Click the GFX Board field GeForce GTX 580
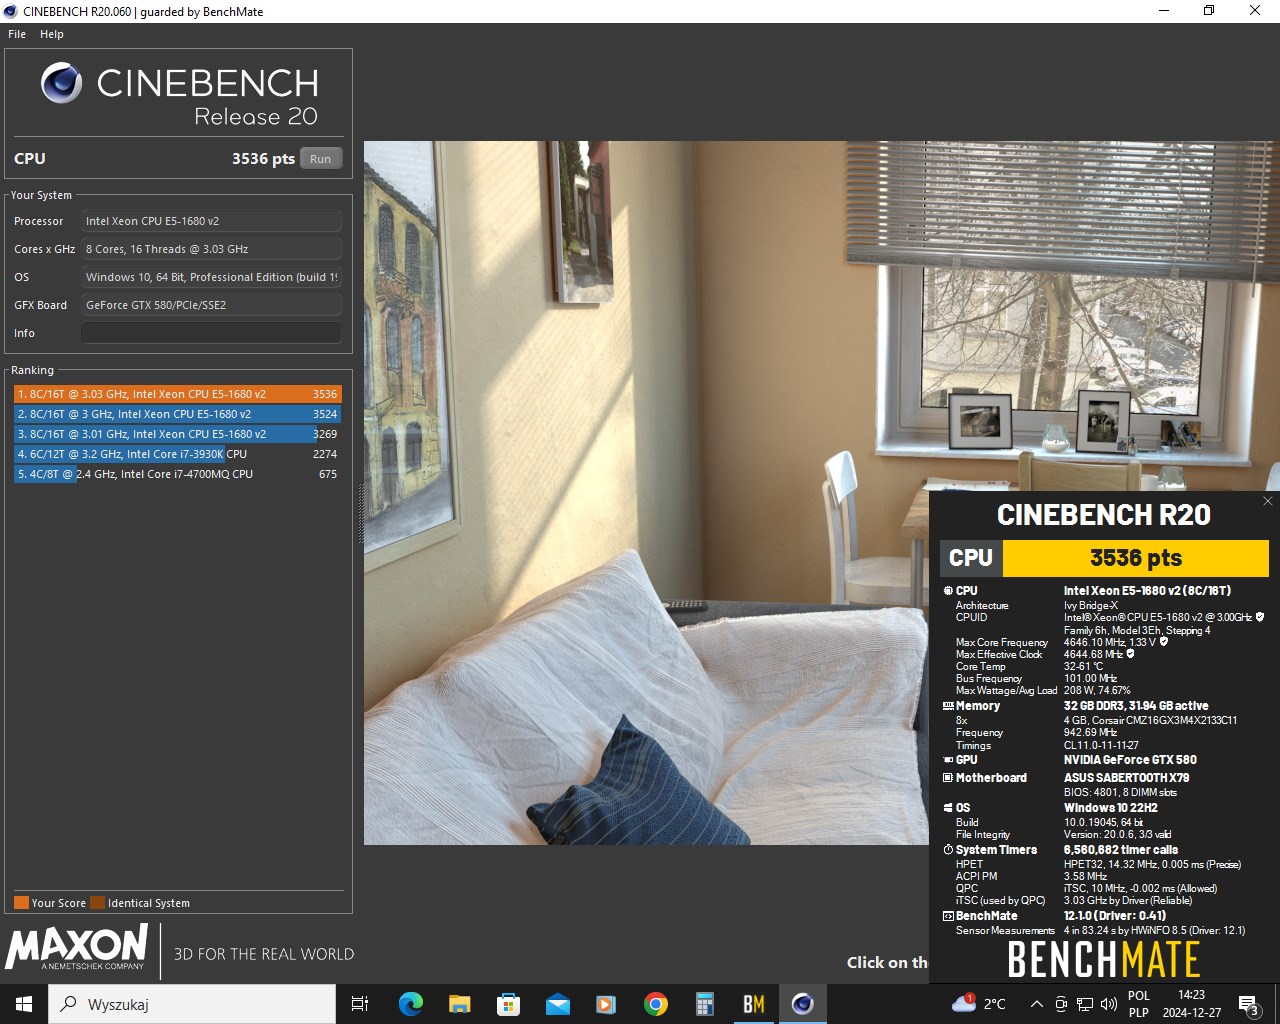1280x1024 pixels. pos(211,305)
